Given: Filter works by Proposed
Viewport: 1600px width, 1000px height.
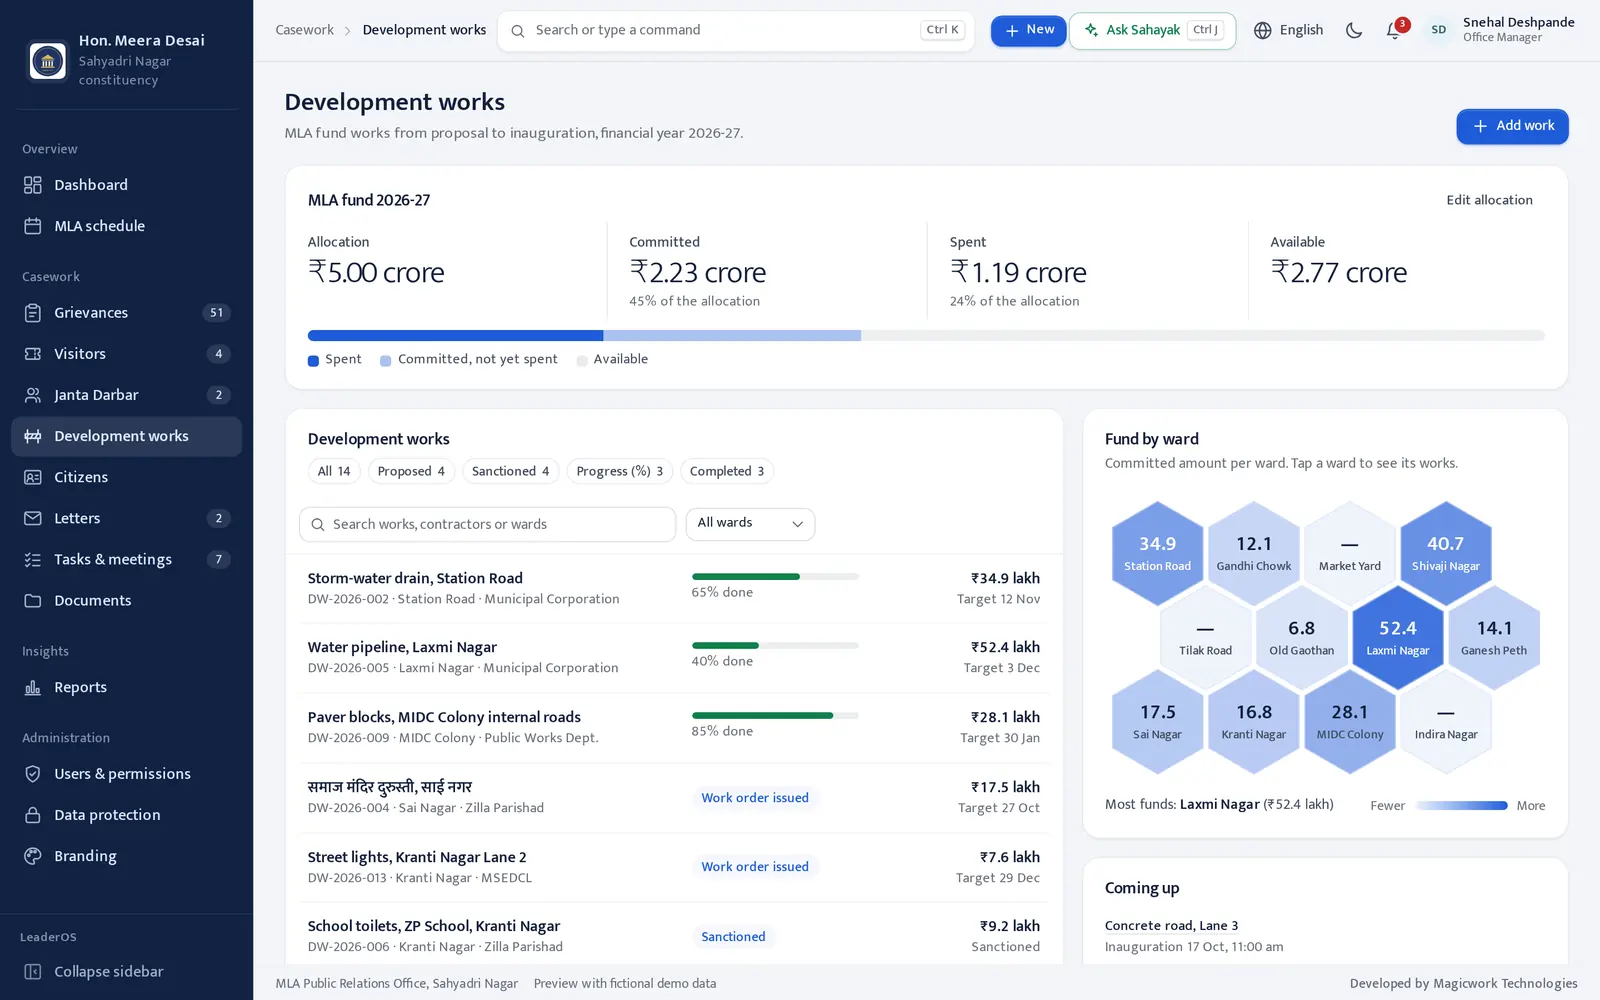Looking at the screenshot, I should [x=411, y=471].
